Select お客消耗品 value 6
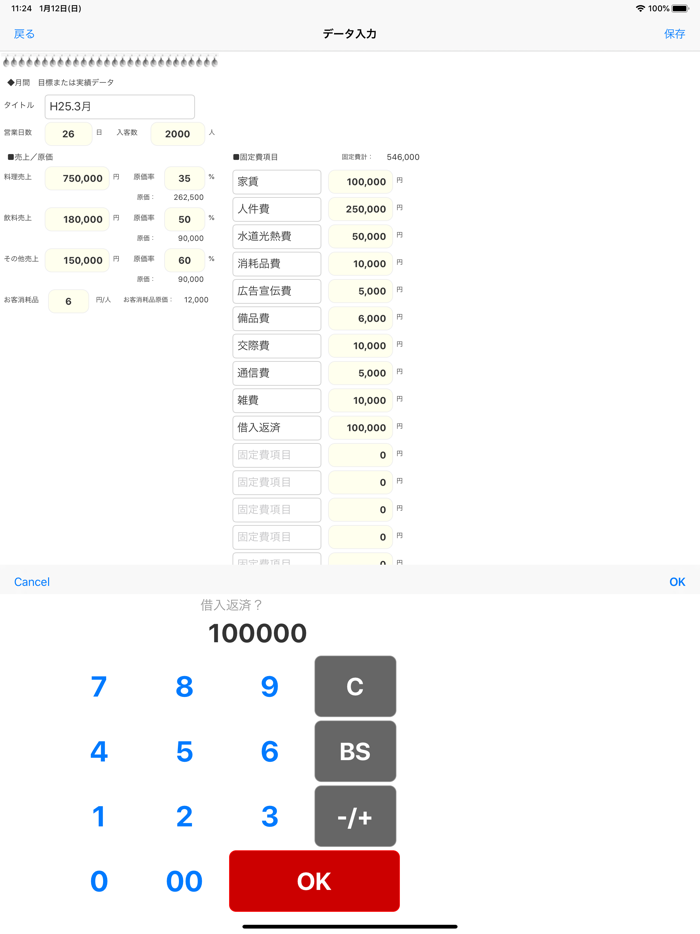Viewport: 700px width, 934px height. [x=69, y=301]
